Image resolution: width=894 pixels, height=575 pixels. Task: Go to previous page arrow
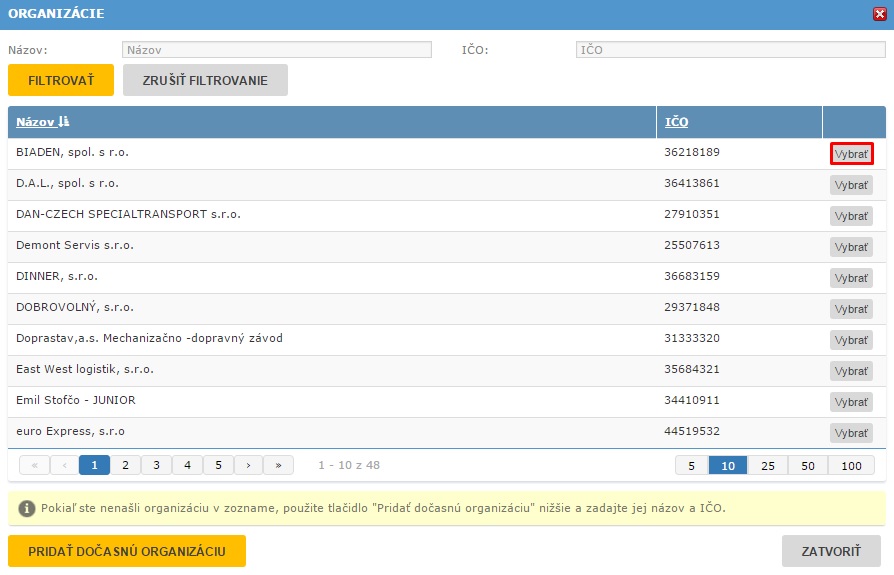[64, 465]
